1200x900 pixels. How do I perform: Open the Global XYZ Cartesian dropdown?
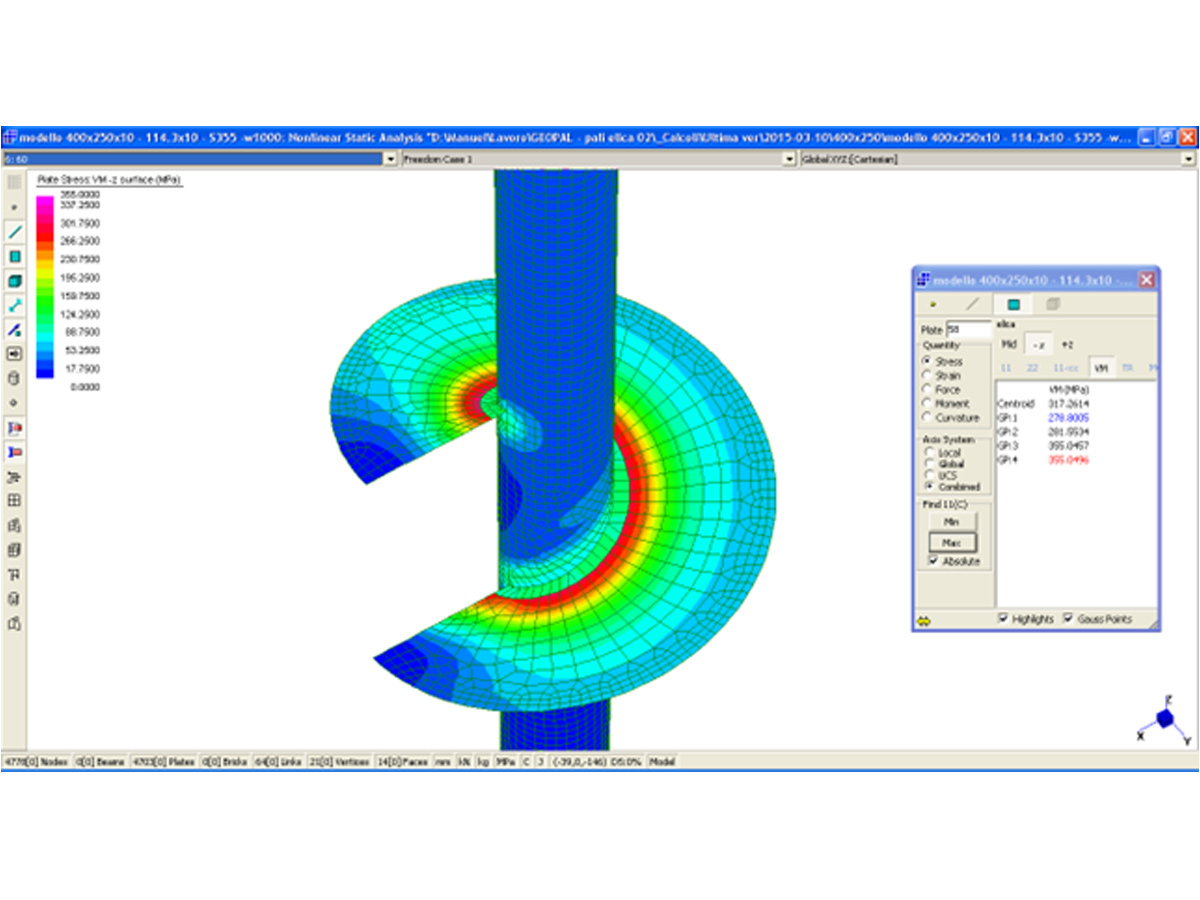tap(1188, 159)
